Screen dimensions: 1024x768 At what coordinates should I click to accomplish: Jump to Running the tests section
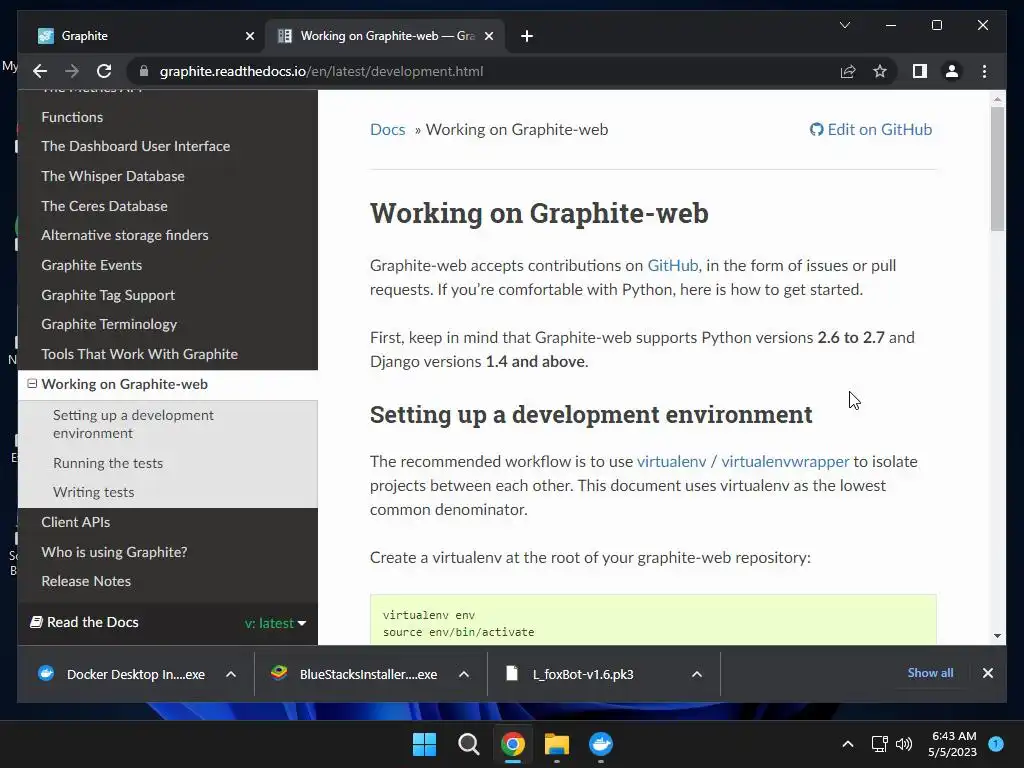pos(108,463)
